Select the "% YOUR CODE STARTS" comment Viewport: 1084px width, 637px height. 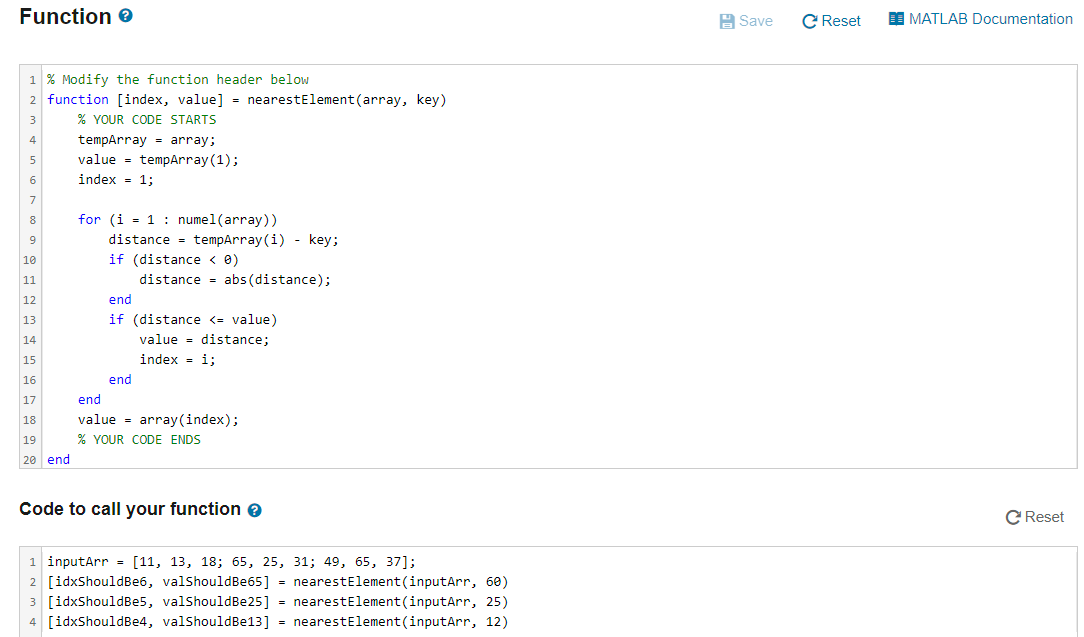[x=146, y=119]
